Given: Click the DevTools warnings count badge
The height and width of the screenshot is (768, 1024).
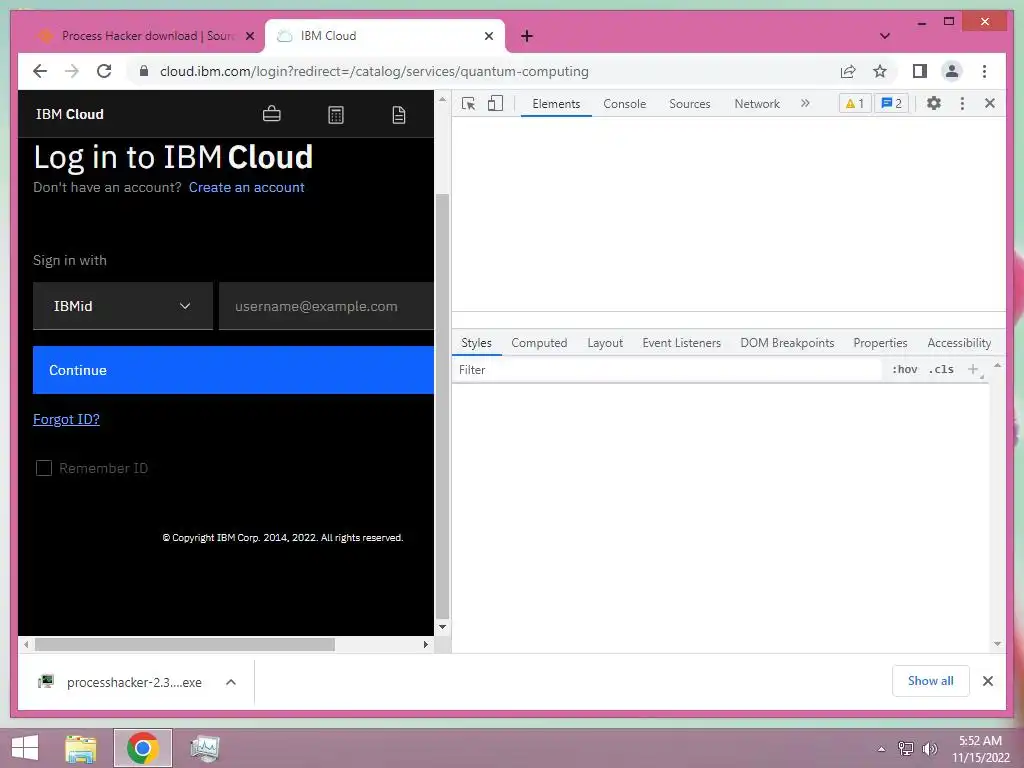Looking at the screenshot, I should 855,103.
